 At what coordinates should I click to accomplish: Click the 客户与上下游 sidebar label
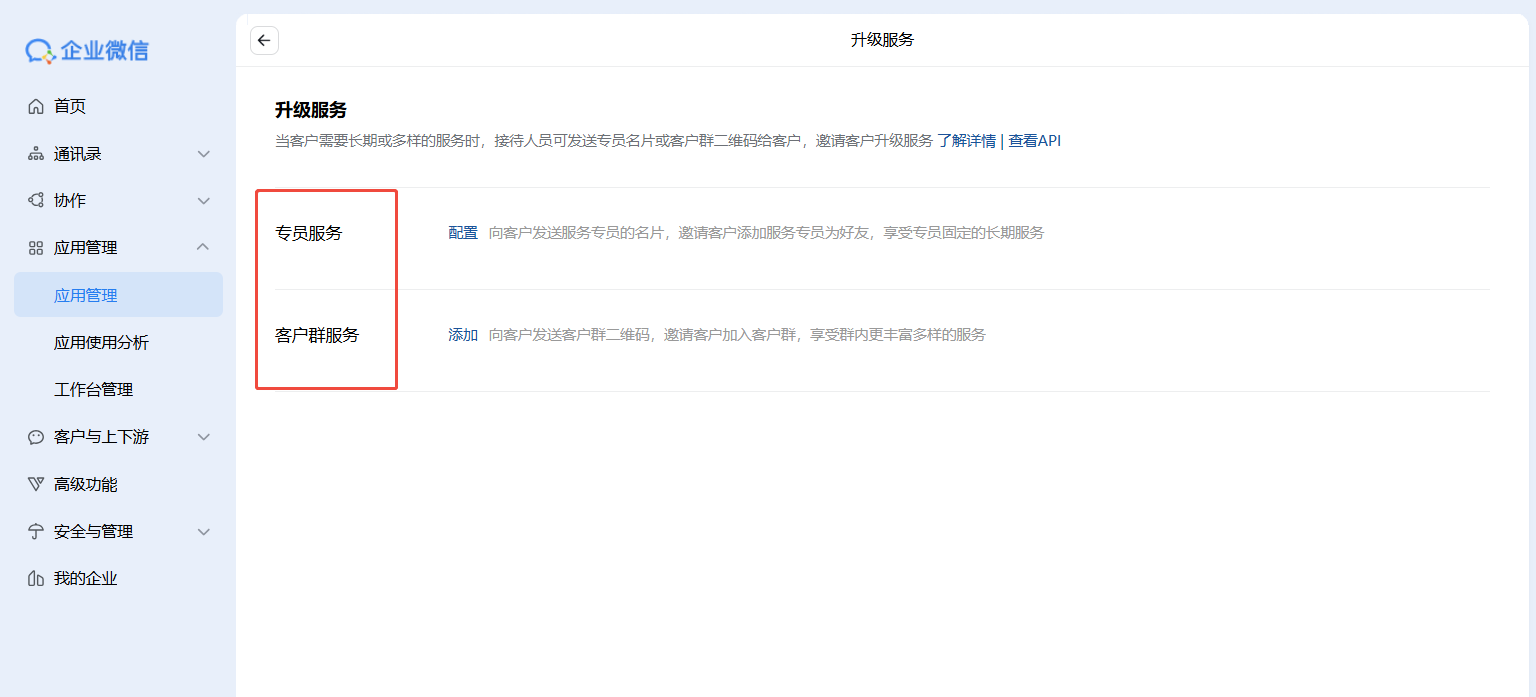click(101, 437)
